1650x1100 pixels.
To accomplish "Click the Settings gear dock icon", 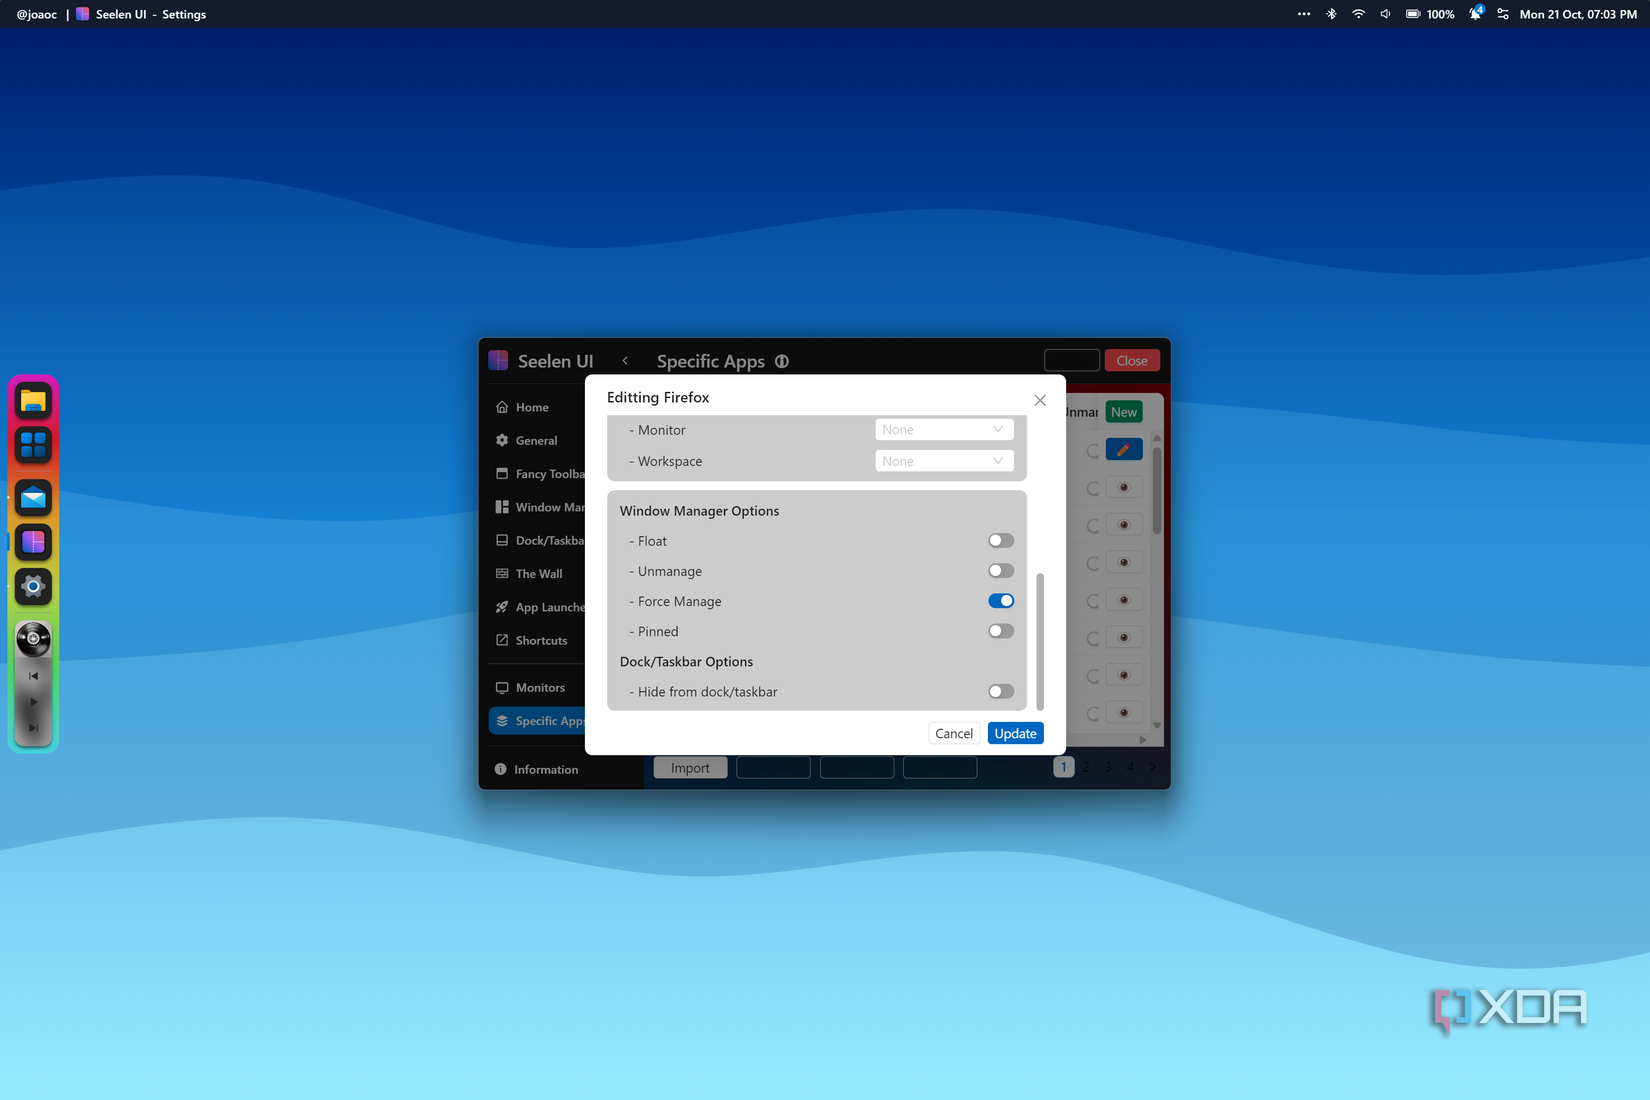I will pos(33,587).
